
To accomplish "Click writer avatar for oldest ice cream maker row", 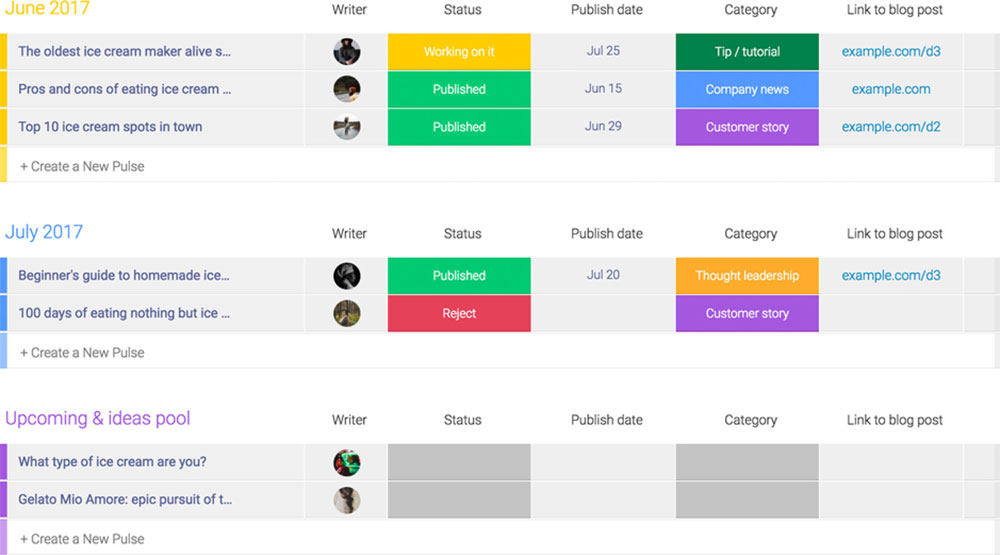I will (x=347, y=52).
